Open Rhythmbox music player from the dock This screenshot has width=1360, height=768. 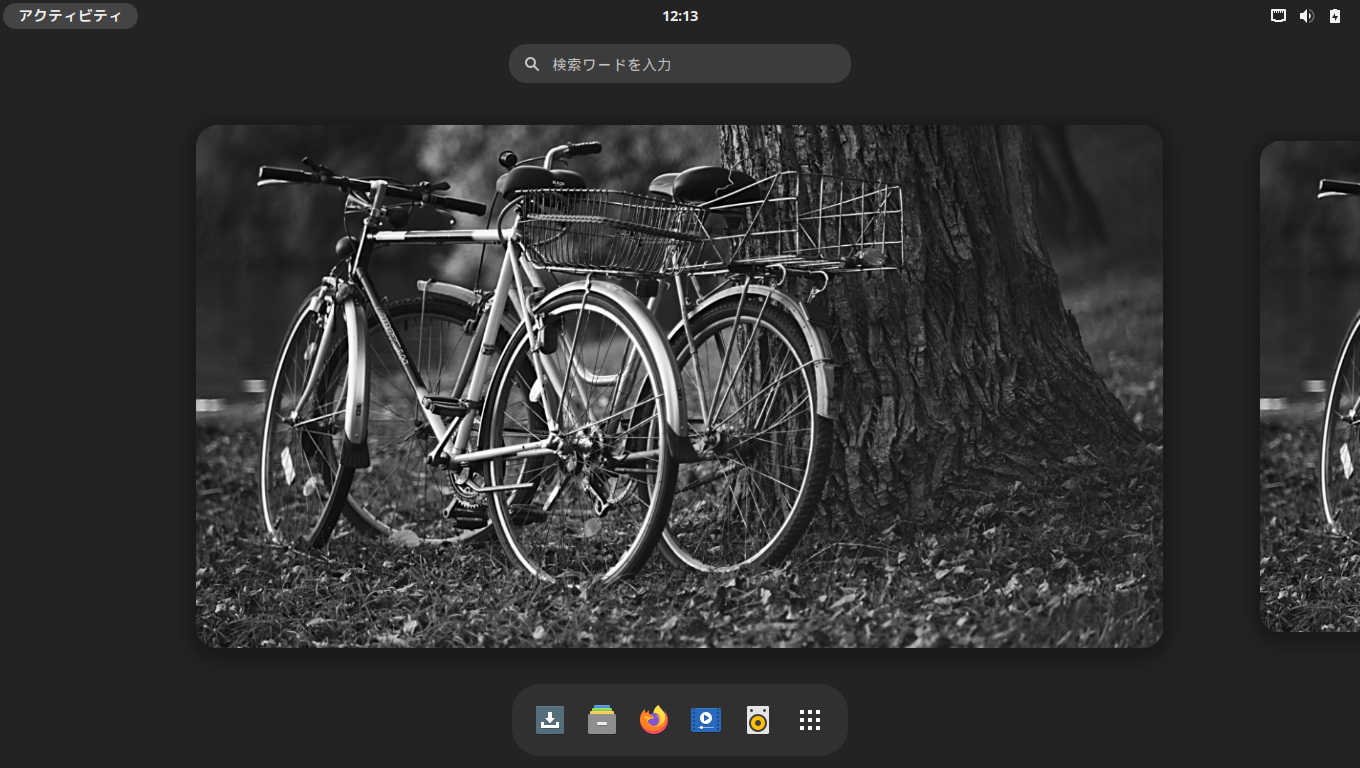tap(758, 720)
